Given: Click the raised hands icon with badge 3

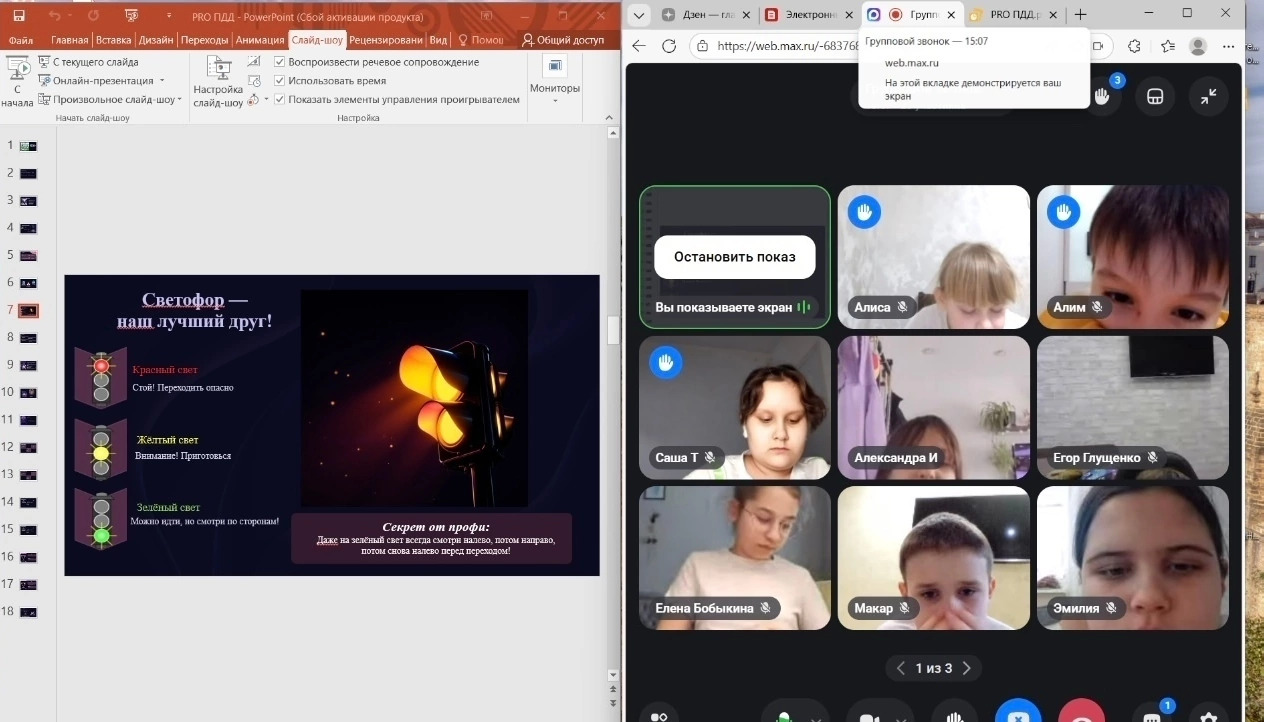Looking at the screenshot, I should [x=1102, y=96].
